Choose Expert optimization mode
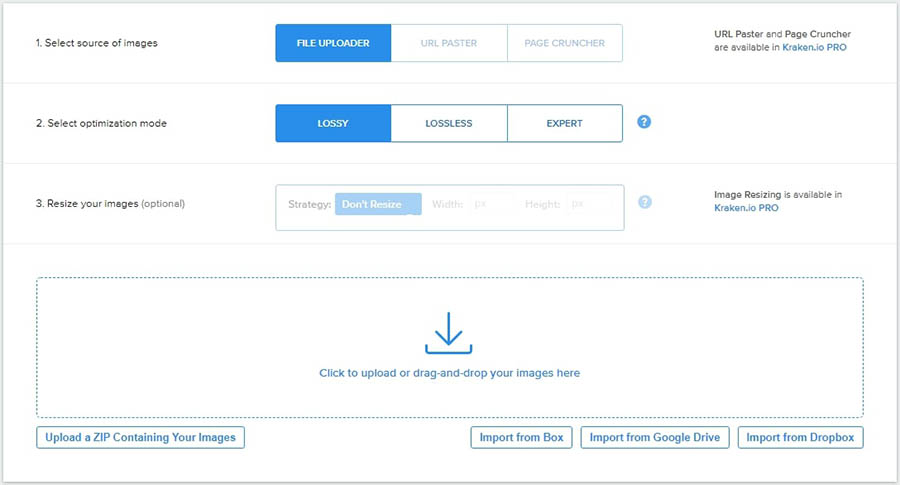This screenshot has height=485, width=900. [564, 124]
